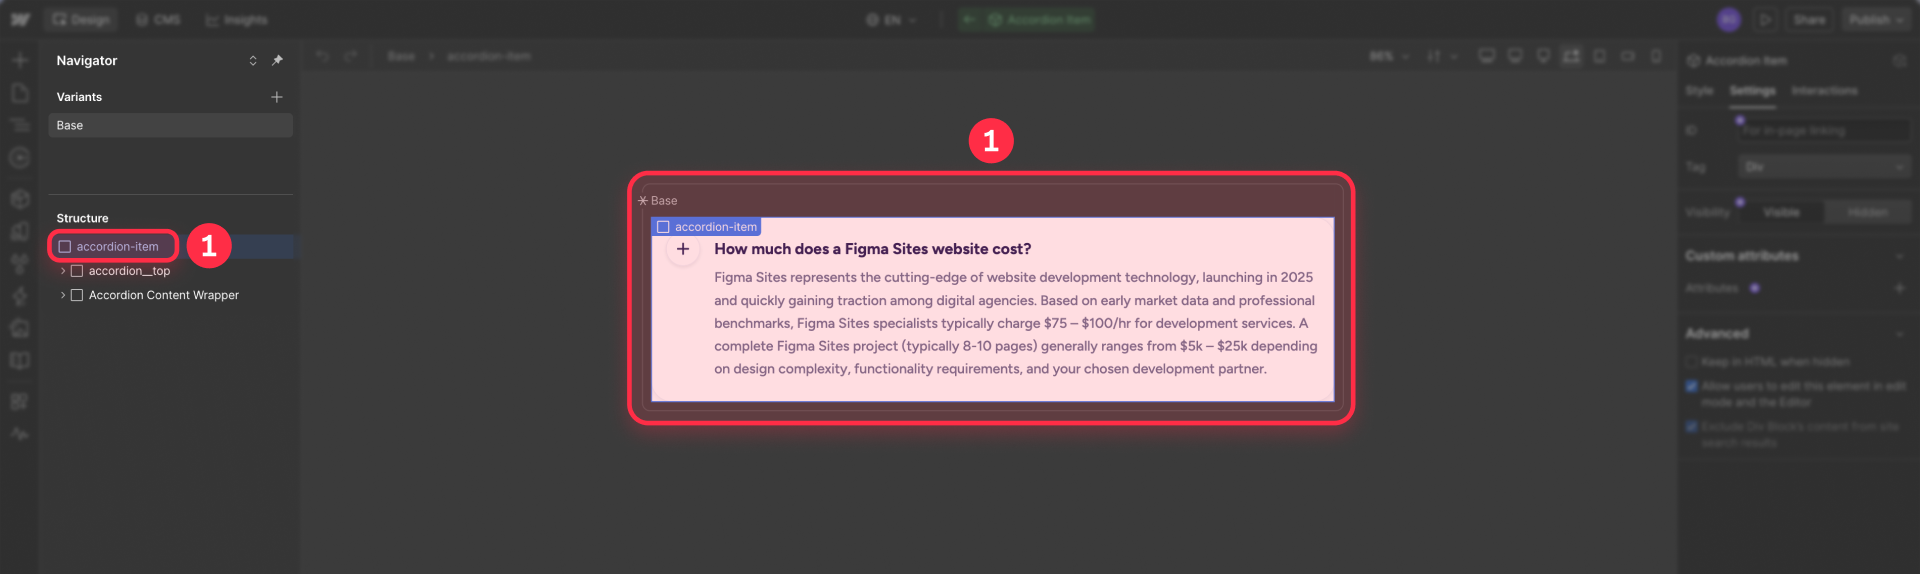
Task: Open the Interactions tab in right panel
Action: tap(1824, 91)
